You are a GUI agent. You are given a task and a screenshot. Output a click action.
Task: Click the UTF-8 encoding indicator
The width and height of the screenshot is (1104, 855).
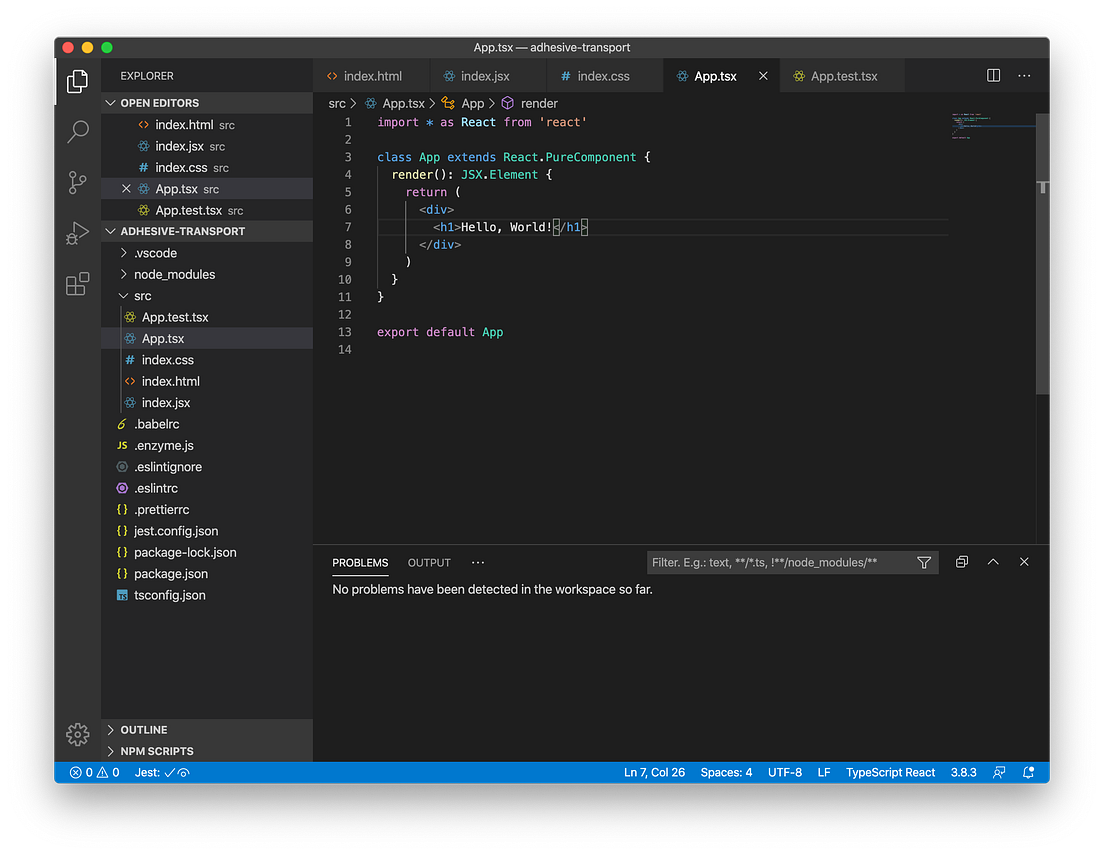click(785, 772)
